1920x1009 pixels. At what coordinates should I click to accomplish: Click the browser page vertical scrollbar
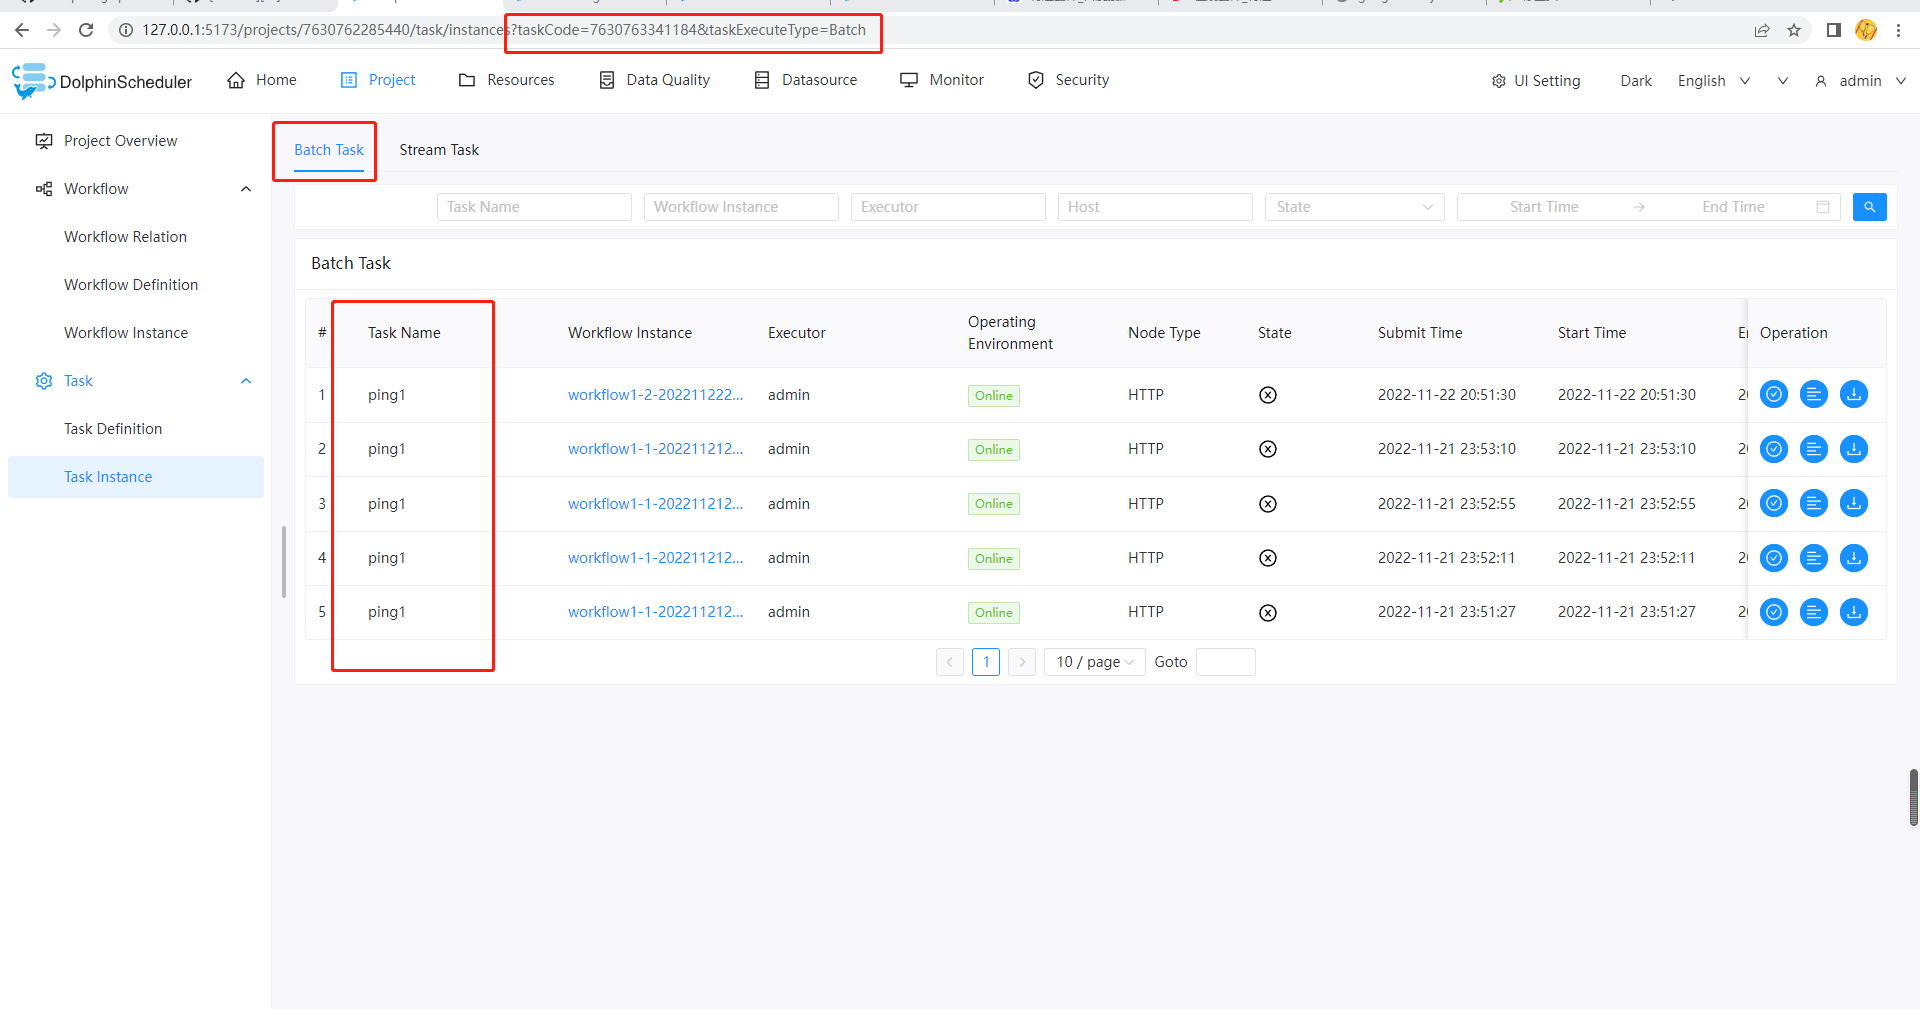coord(1913,797)
